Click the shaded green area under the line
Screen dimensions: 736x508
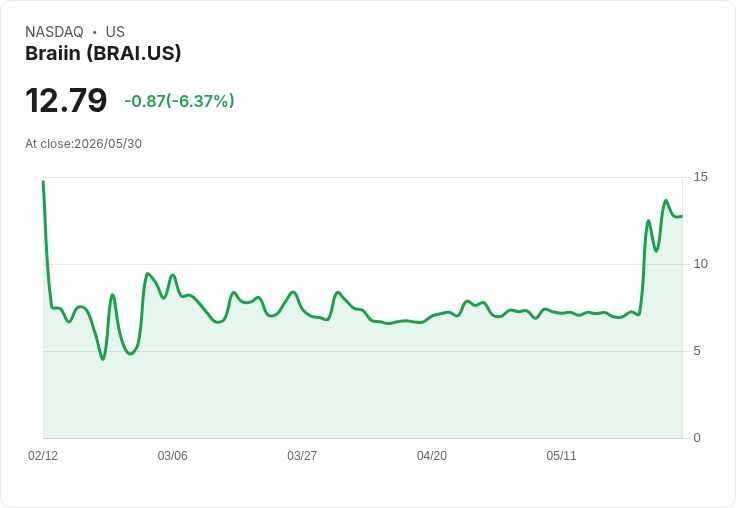click(362, 385)
